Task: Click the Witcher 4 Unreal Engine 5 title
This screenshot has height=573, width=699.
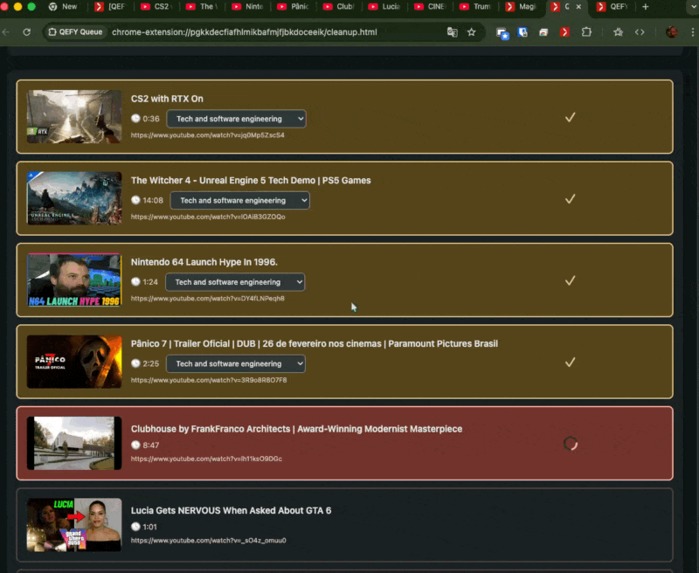Action: pos(251,180)
